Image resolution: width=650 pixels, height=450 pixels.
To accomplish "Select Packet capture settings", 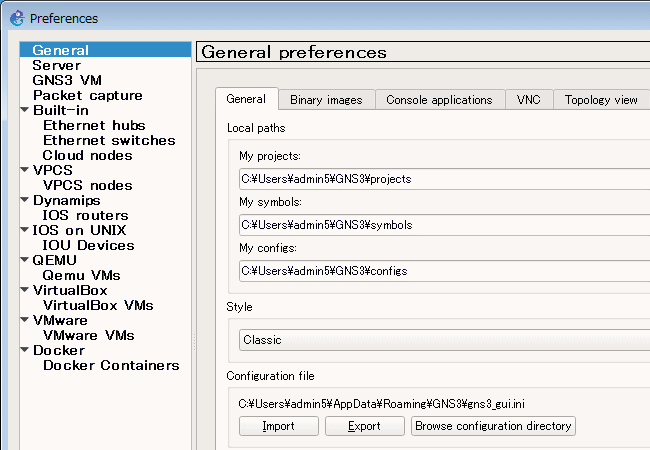I will 87,95.
